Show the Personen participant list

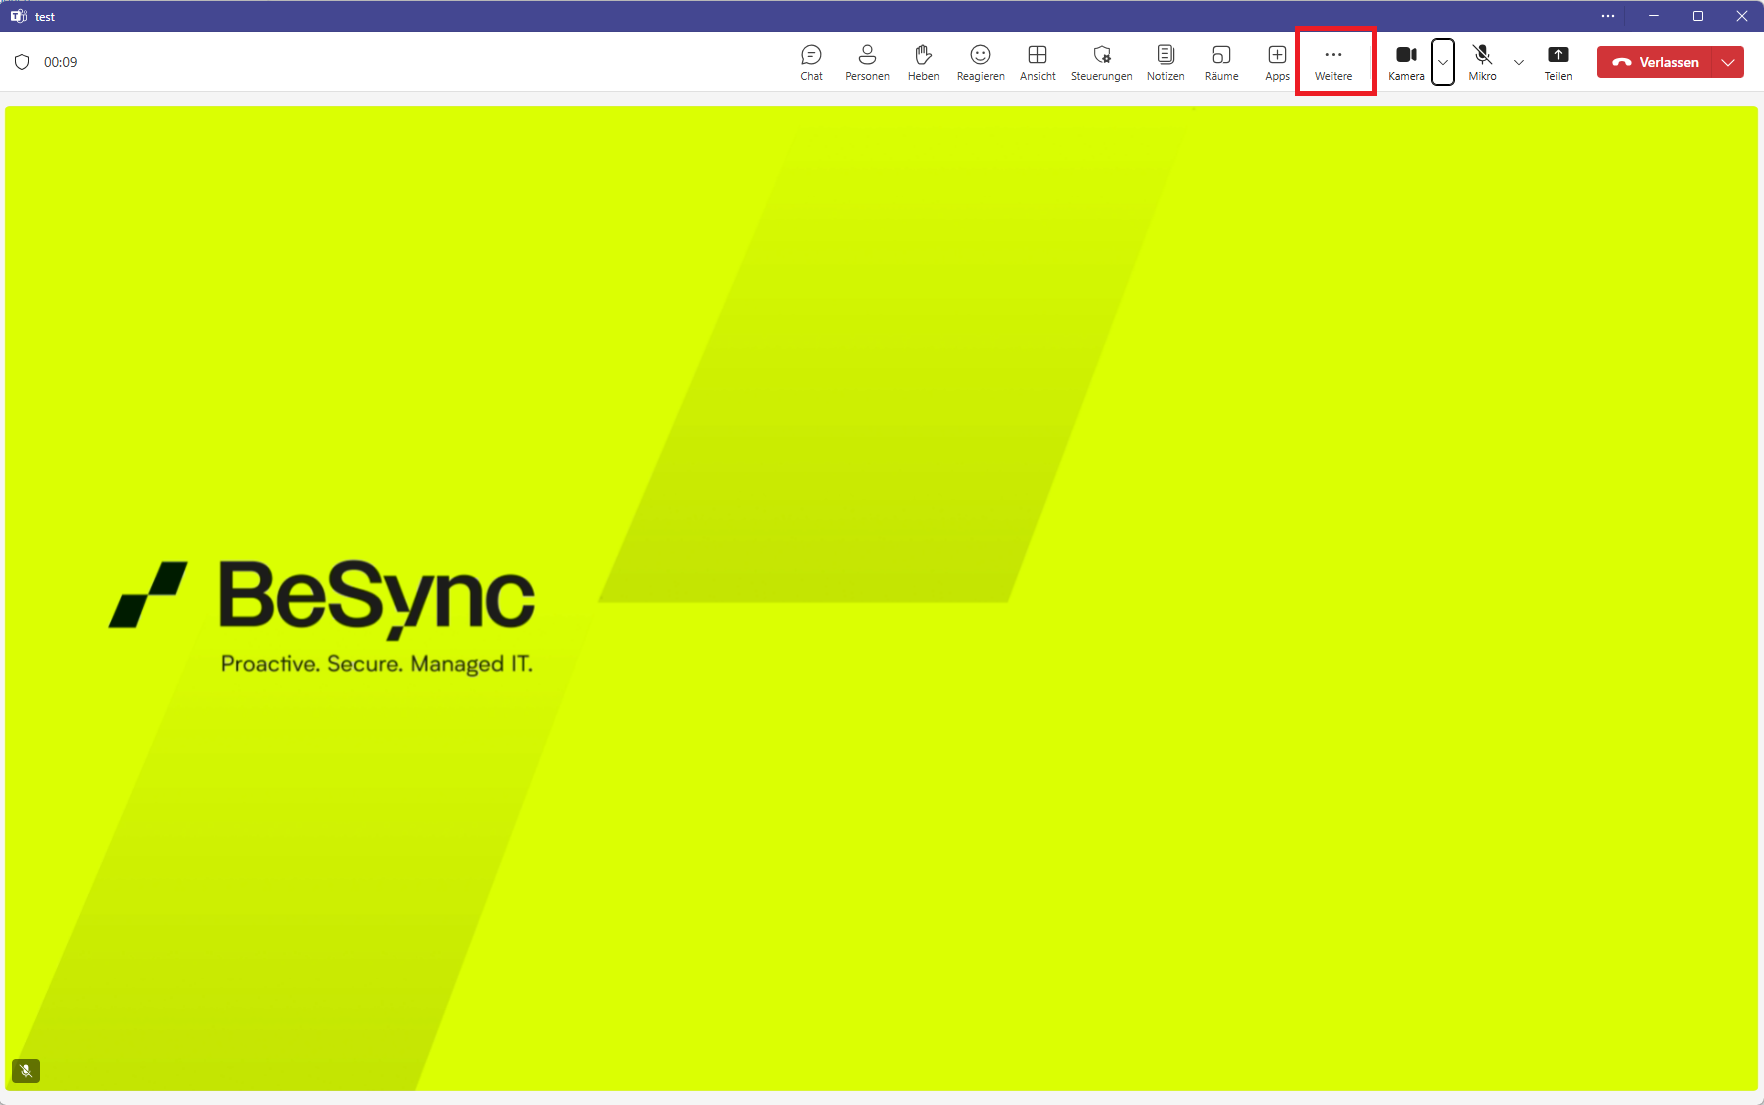pos(867,61)
